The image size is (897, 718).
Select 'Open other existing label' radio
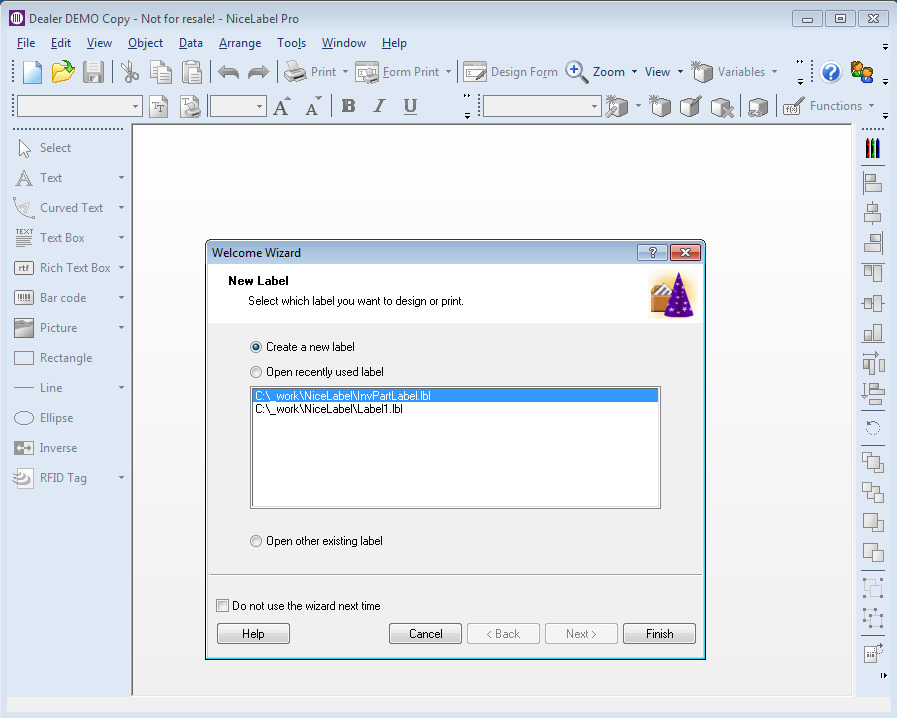tap(257, 541)
